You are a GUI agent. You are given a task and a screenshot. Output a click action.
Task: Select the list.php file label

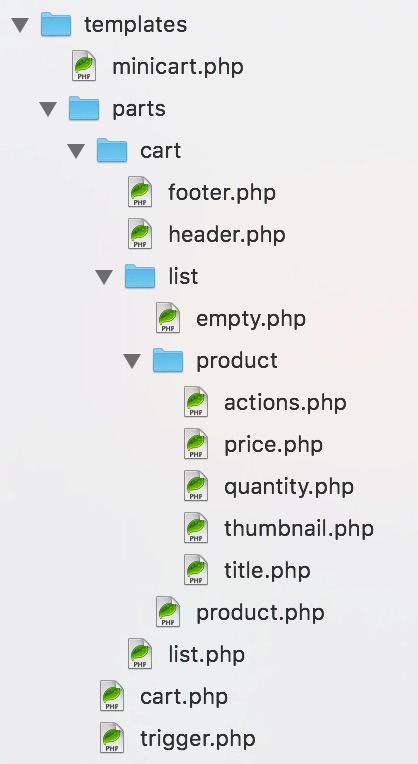[207, 654]
